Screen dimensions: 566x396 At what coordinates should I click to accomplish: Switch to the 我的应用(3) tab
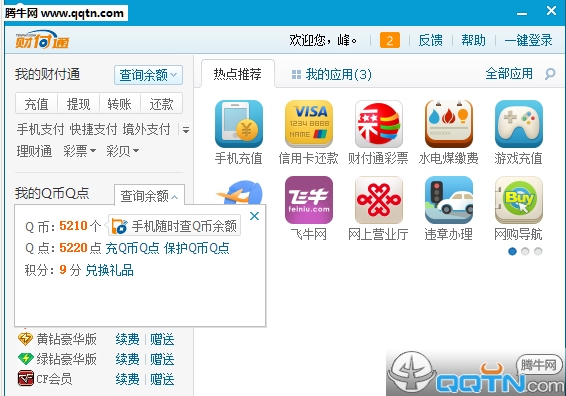point(332,74)
